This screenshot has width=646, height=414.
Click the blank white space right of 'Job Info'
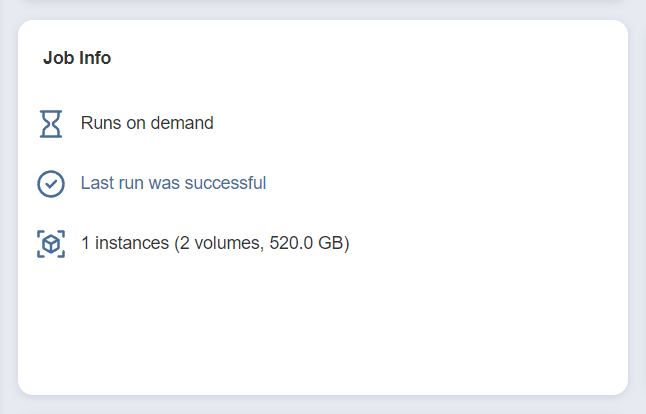tap(363, 58)
